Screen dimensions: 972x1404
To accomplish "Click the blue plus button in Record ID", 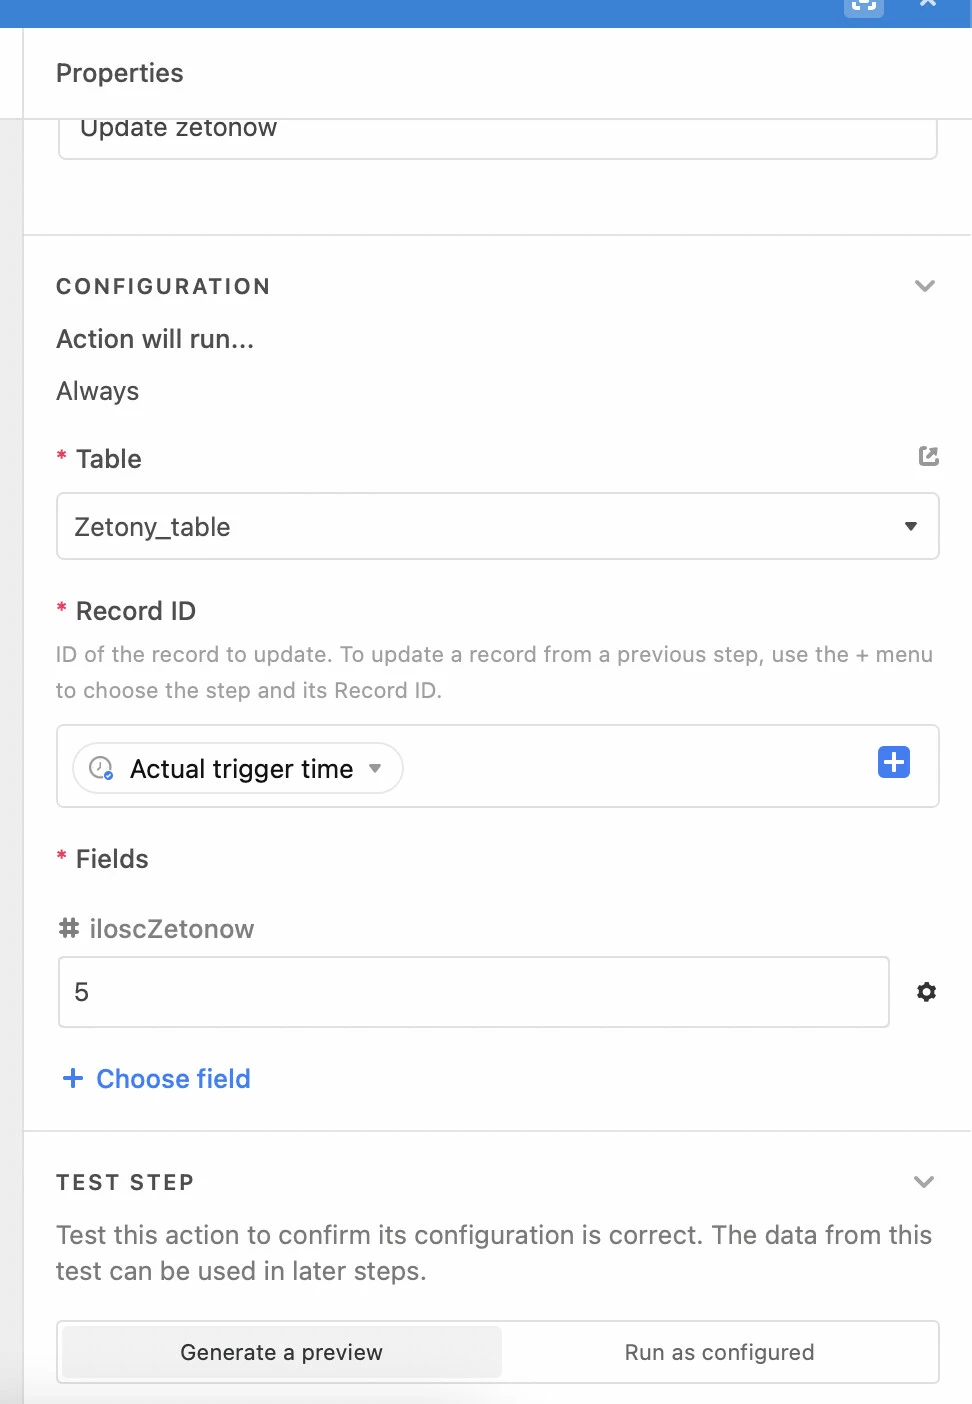I will click(894, 762).
